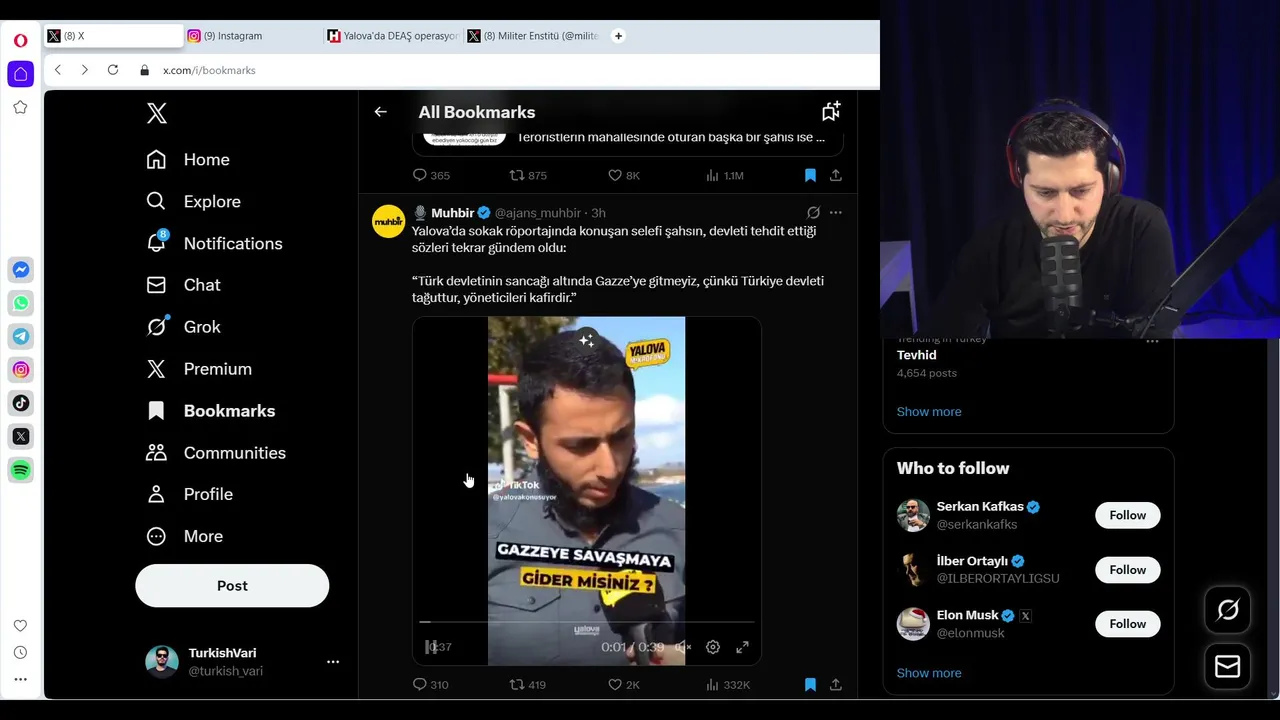Click add bookmark folder icon
The height and width of the screenshot is (720, 1280).
(831, 111)
